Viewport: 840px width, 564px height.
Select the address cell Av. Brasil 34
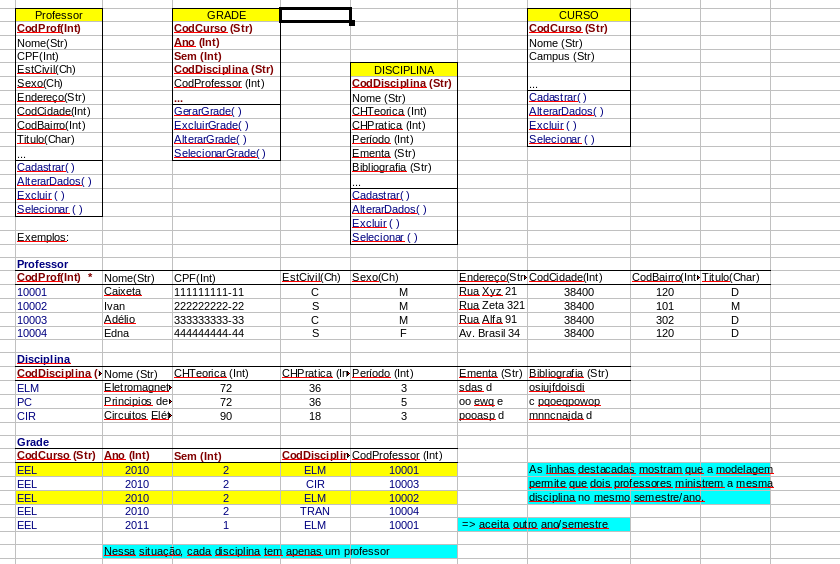pyautogui.click(x=489, y=333)
